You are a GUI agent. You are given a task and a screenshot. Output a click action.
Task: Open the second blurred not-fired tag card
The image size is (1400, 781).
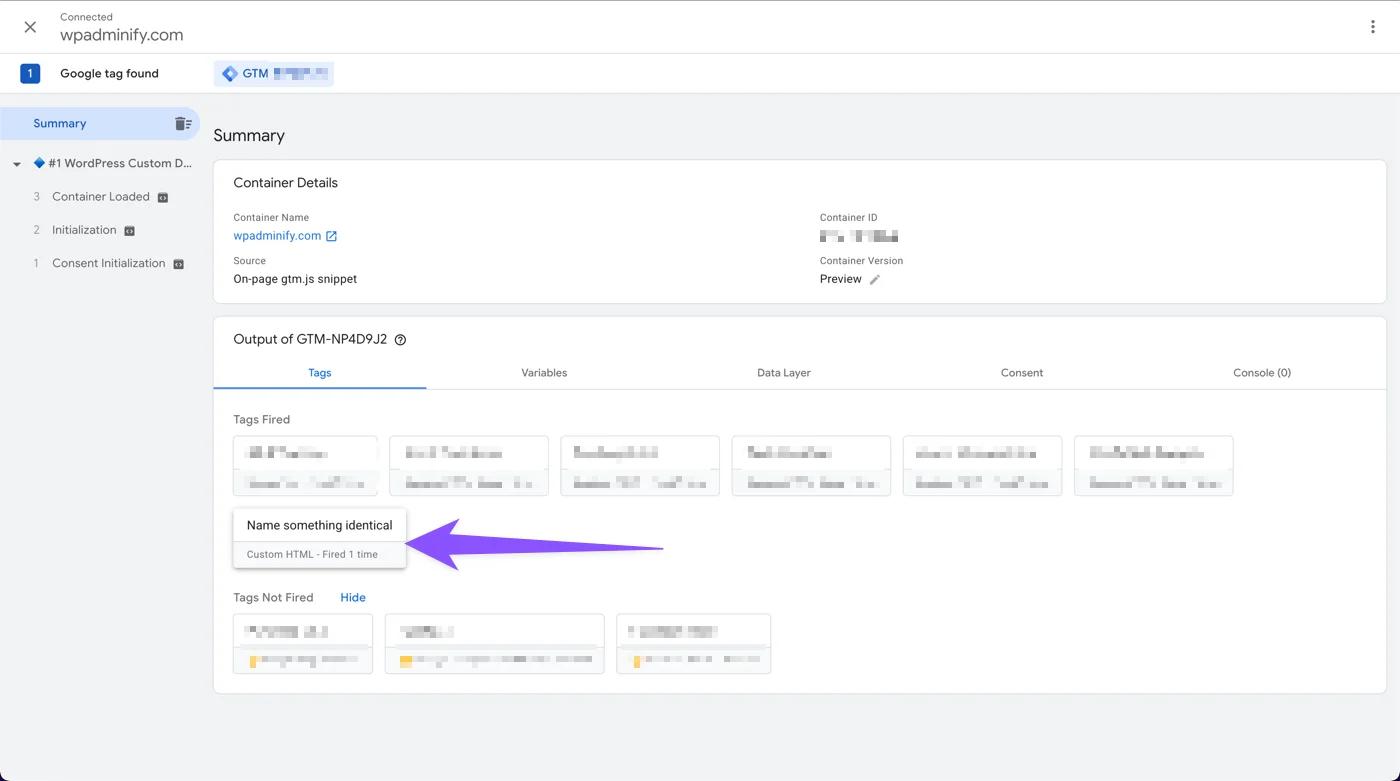tap(494, 644)
